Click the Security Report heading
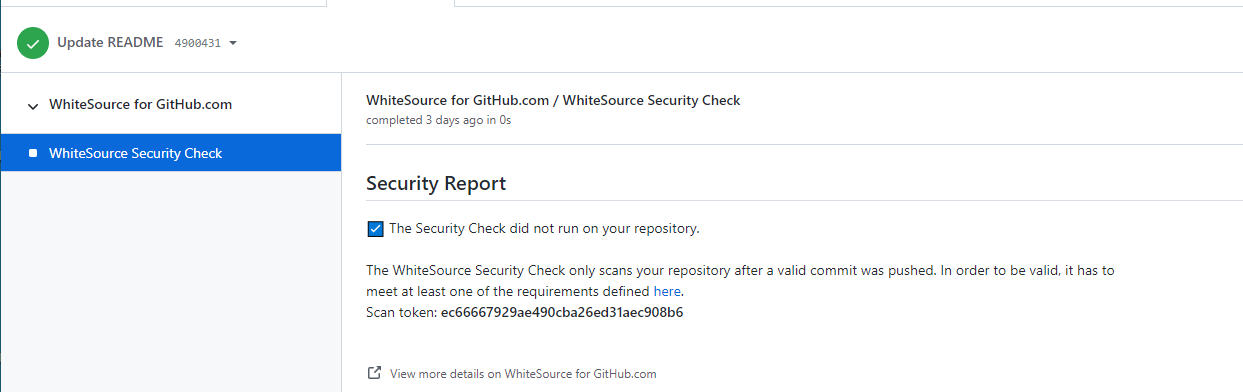 tap(436, 183)
